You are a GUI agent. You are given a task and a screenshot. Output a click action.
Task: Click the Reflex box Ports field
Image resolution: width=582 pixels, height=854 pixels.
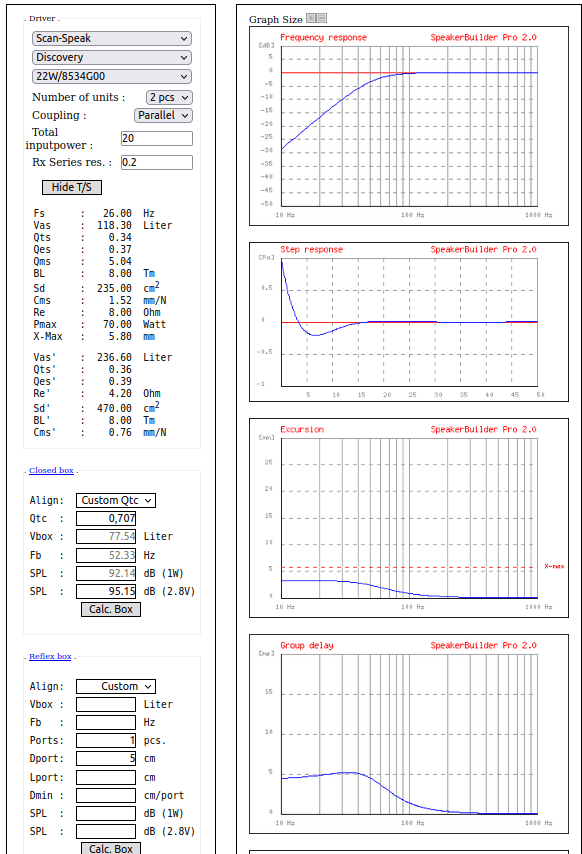pos(106,740)
